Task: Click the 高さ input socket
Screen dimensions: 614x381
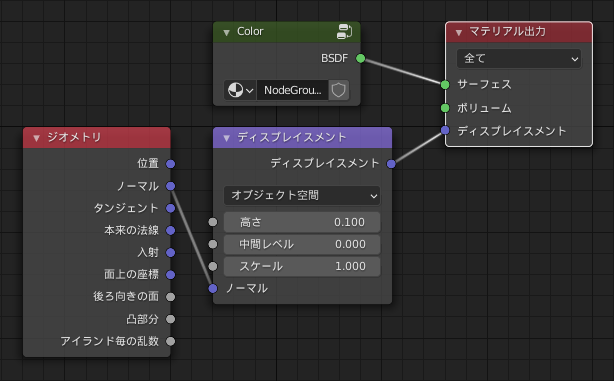Action: (x=213, y=222)
